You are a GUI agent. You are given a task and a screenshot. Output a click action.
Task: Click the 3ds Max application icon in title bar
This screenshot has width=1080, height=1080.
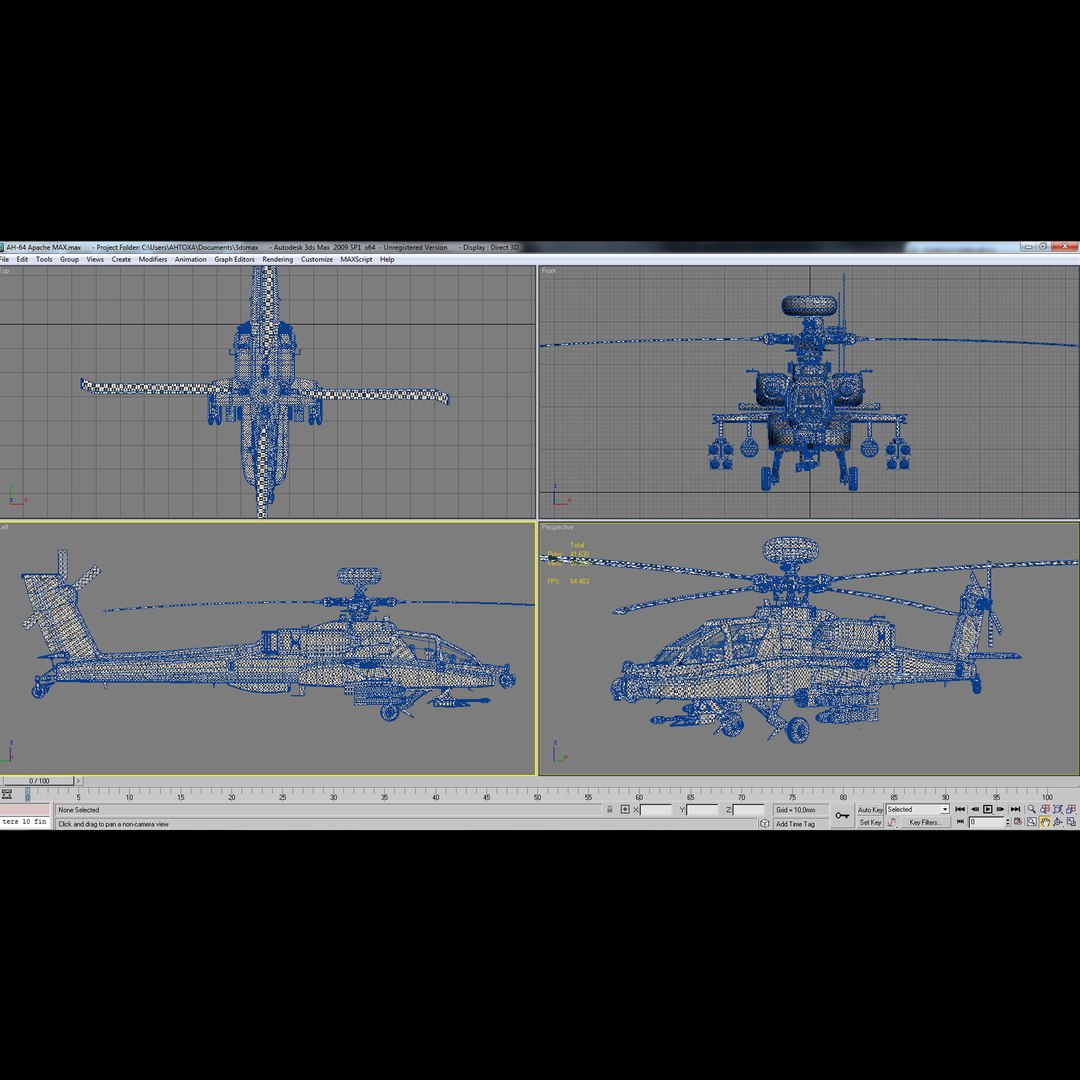point(2,247)
